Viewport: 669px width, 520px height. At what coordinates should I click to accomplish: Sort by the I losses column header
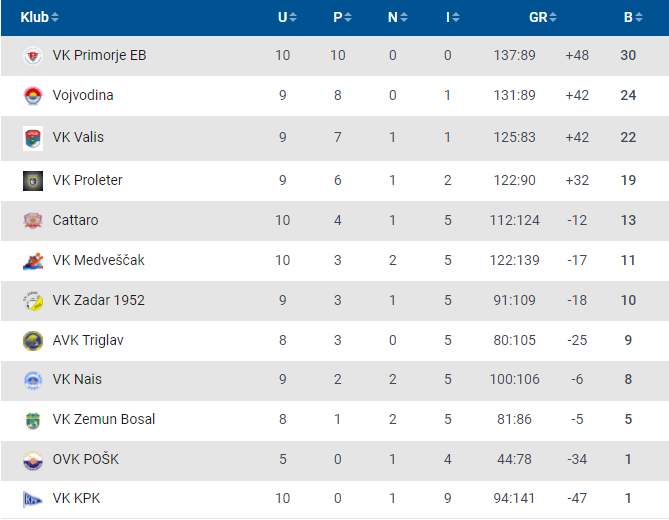tap(453, 17)
